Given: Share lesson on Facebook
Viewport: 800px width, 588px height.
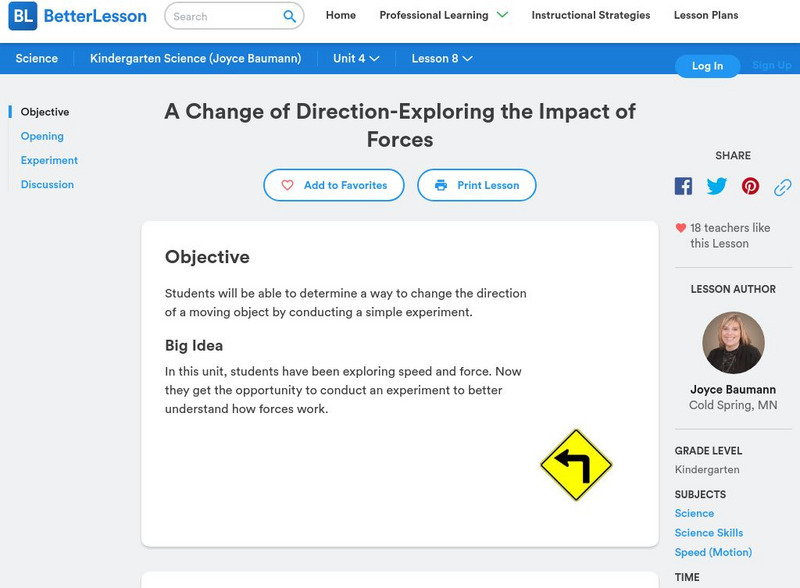Looking at the screenshot, I should [683, 186].
